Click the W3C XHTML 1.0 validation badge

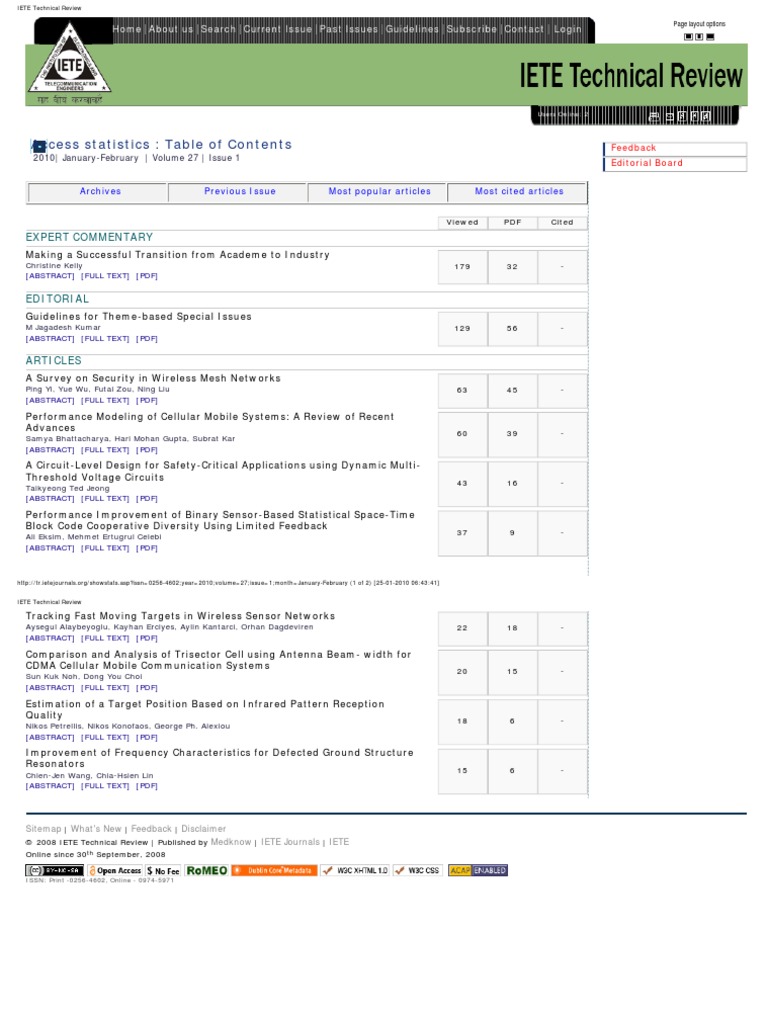point(355,871)
